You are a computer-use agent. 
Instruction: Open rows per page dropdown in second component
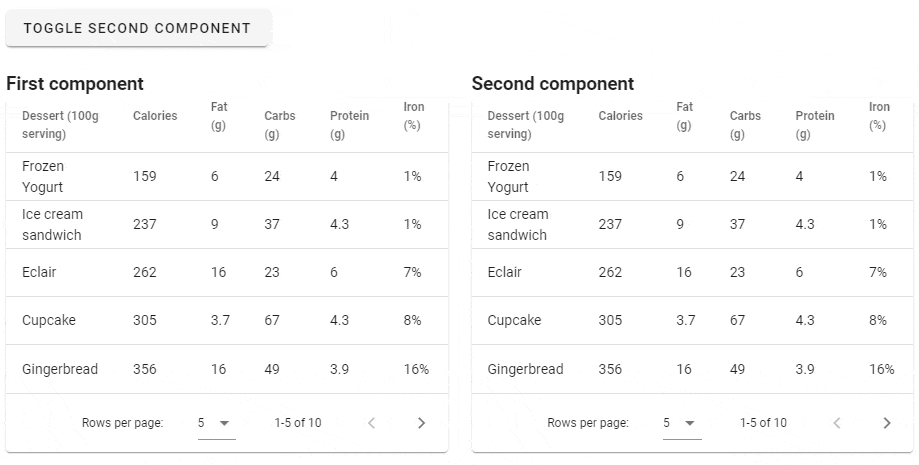pyautogui.click(x=681, y=423)
